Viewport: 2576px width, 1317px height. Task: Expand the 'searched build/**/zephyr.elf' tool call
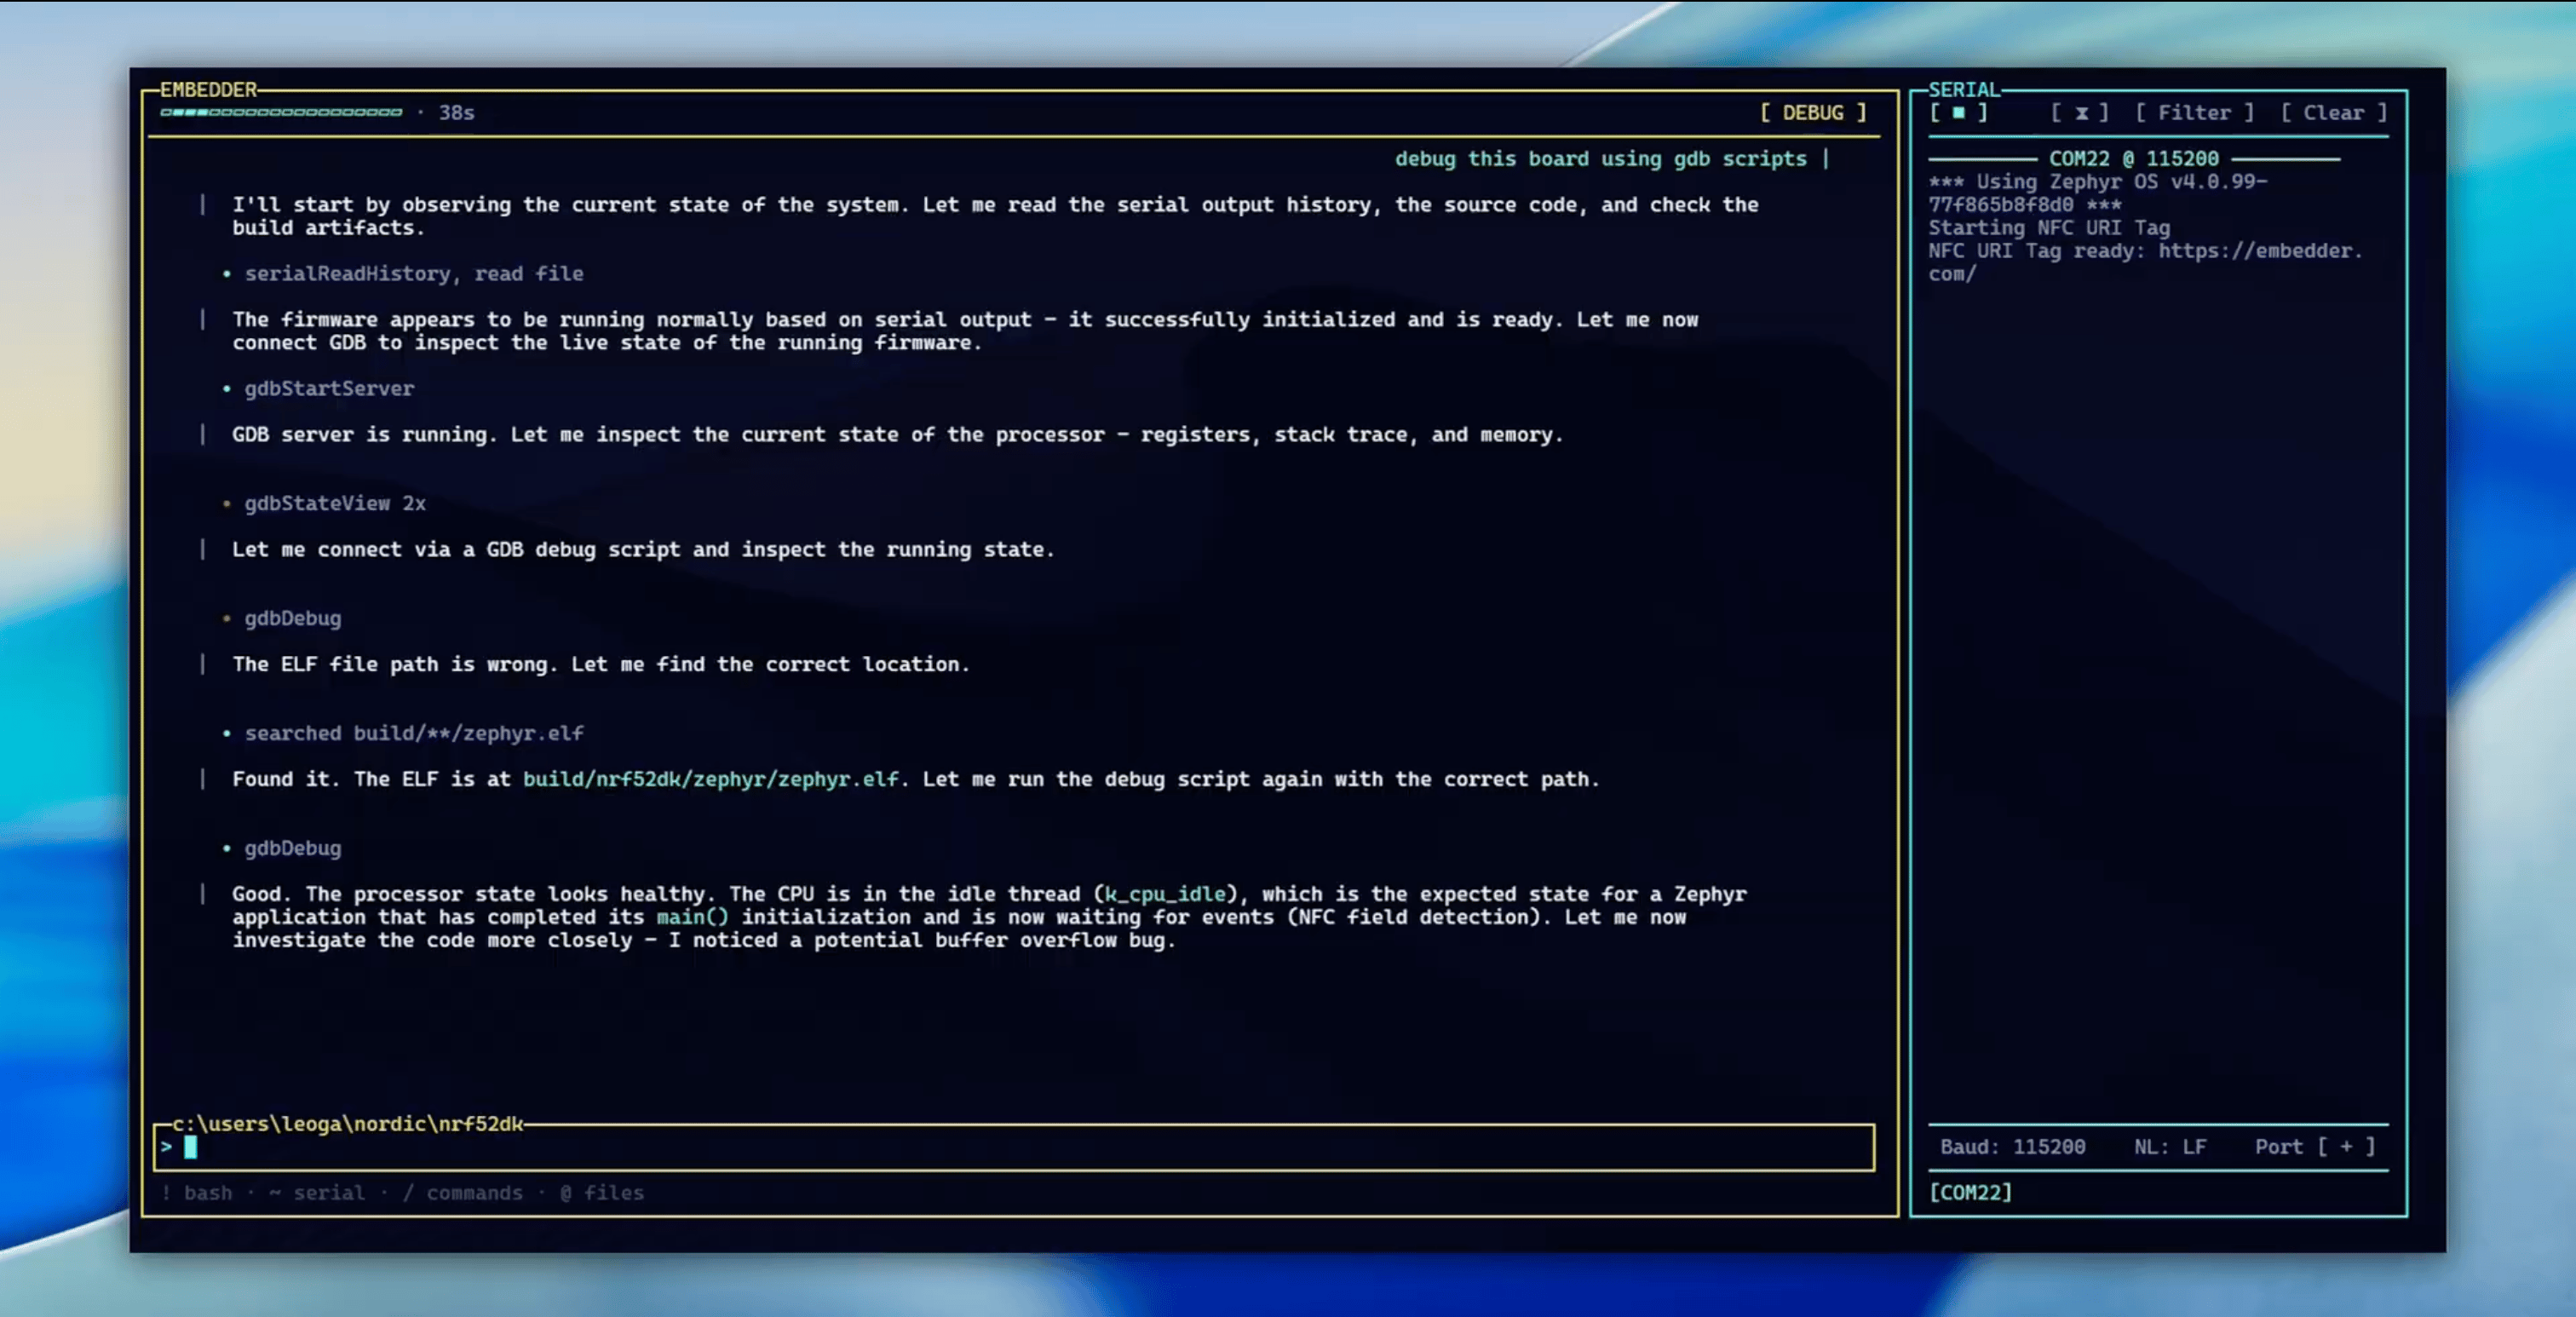tap(414, 734)
